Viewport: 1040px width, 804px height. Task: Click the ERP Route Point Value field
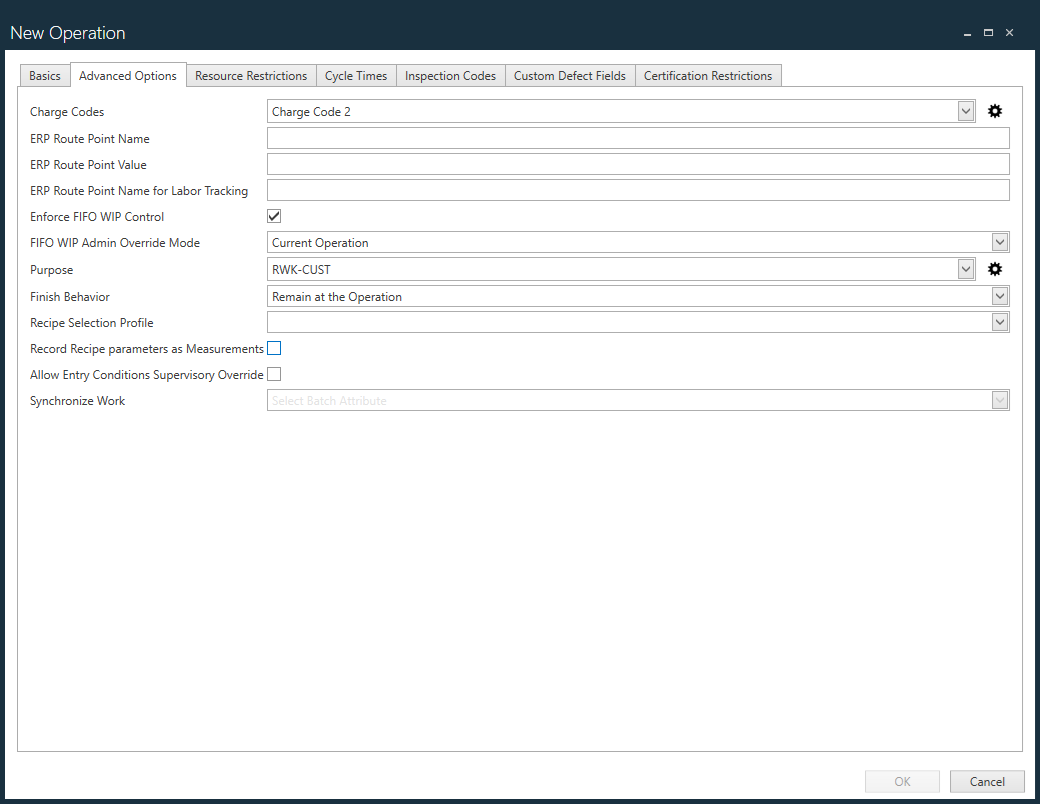(x=637, y=163)
